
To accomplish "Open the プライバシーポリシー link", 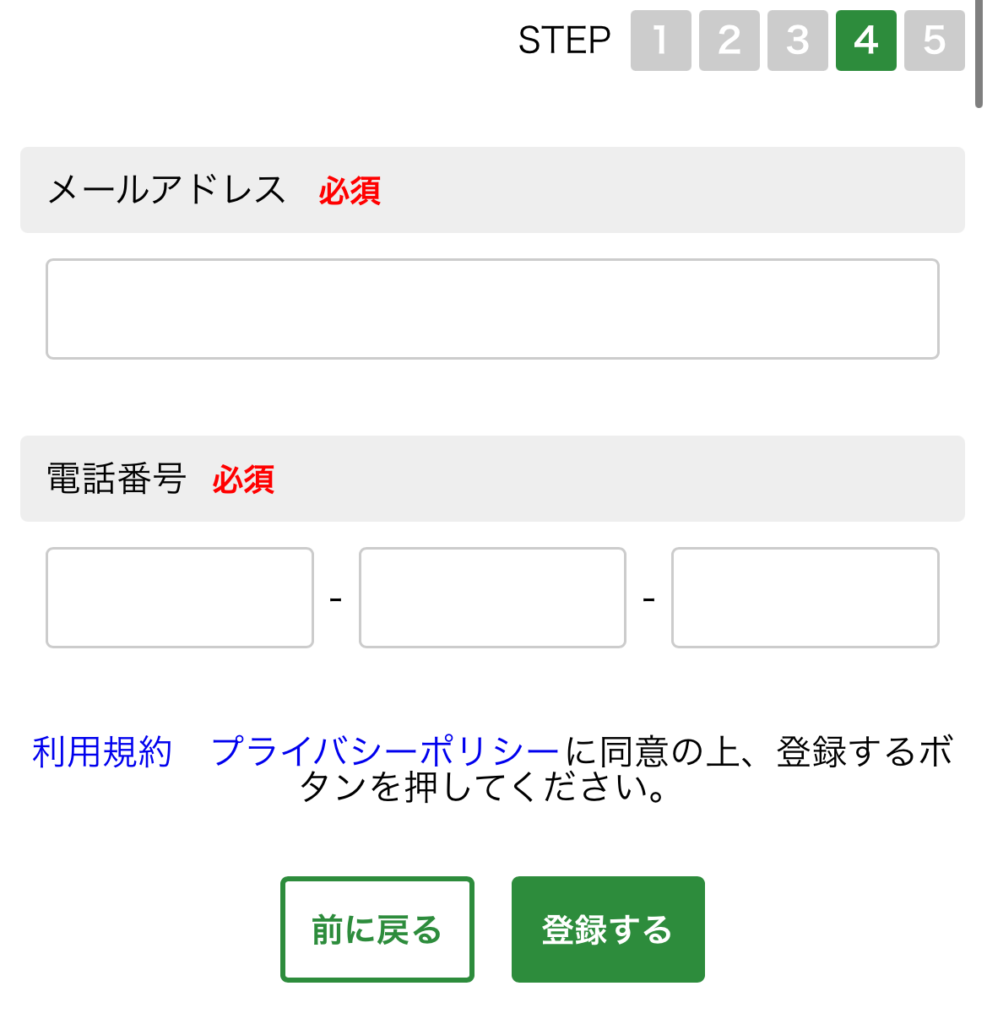I will 385,752.
